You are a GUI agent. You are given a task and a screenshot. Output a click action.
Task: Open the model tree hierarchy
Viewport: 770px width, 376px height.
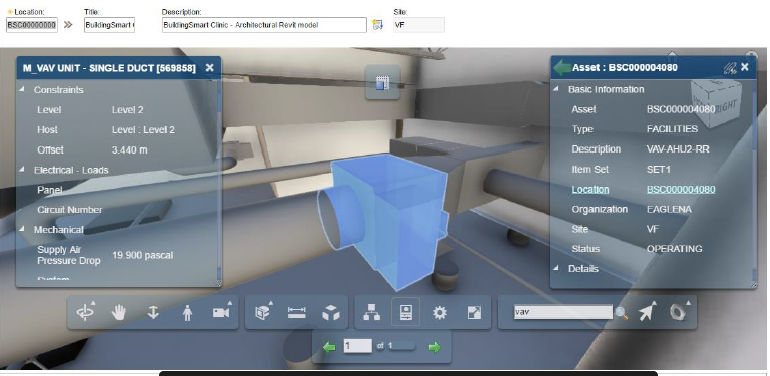point(372,312)
